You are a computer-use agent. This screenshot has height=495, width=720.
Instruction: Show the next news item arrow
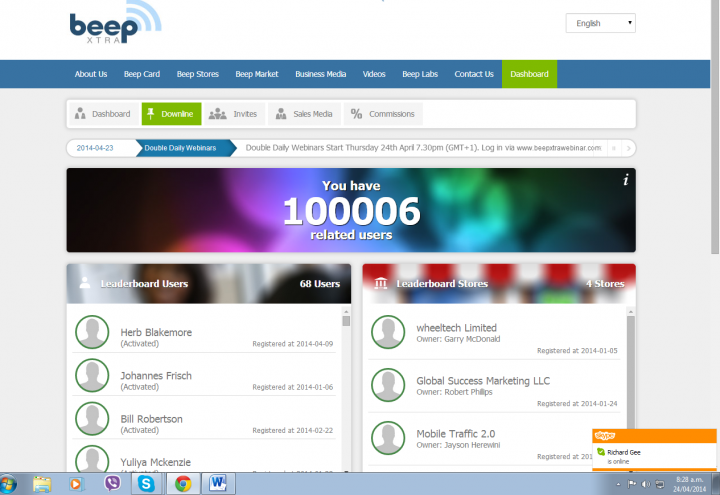pyautogui.click(x=628, y=148)
